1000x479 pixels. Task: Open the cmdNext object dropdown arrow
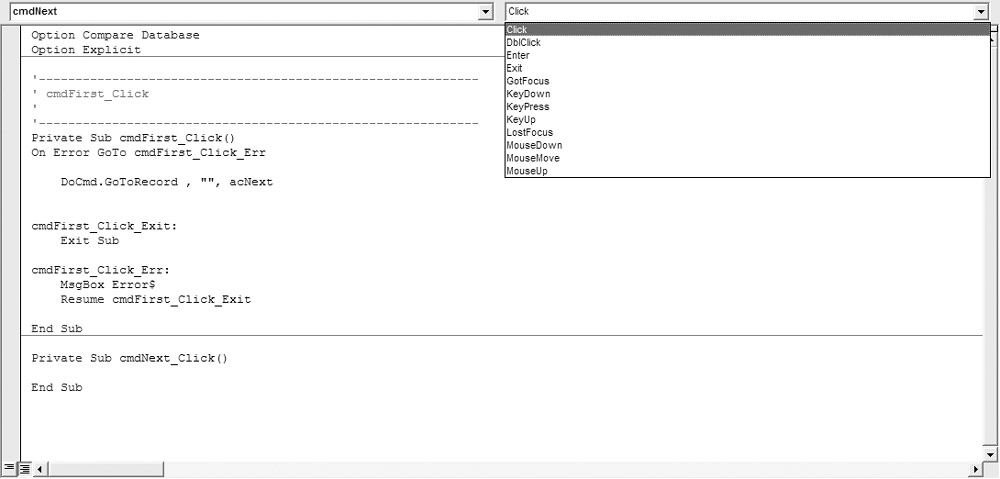coord(486,11)
